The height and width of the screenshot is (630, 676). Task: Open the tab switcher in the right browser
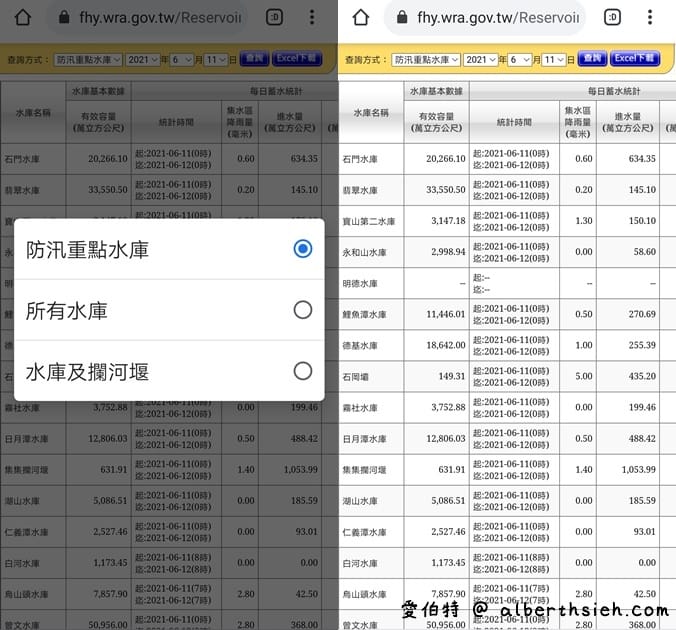point(612,17)
